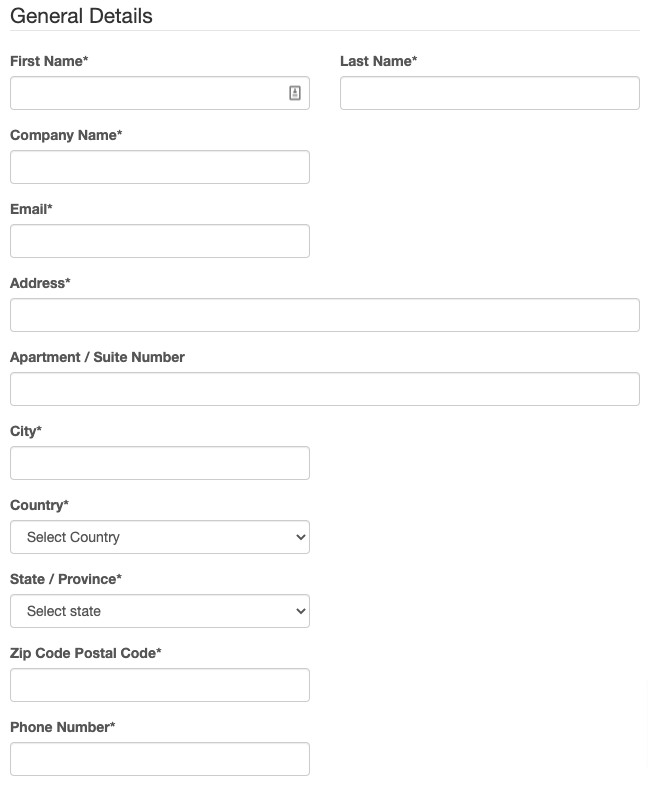Click the "Country*" label text
The image size is (648, 787).
39,505
